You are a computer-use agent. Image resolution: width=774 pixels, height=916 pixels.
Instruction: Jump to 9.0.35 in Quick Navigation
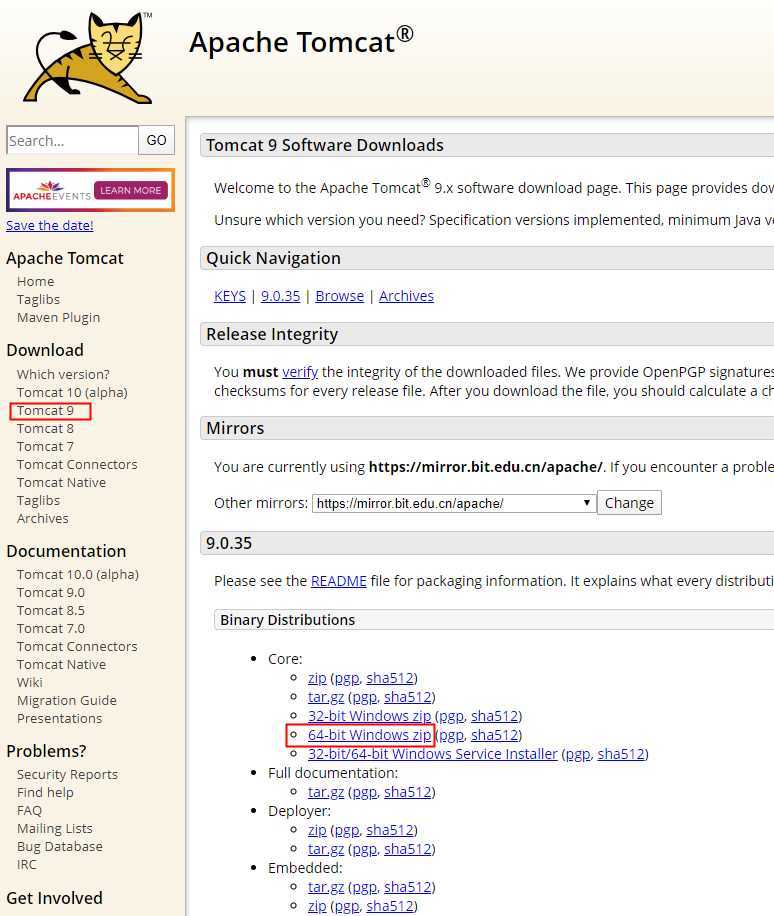point(280,296)
